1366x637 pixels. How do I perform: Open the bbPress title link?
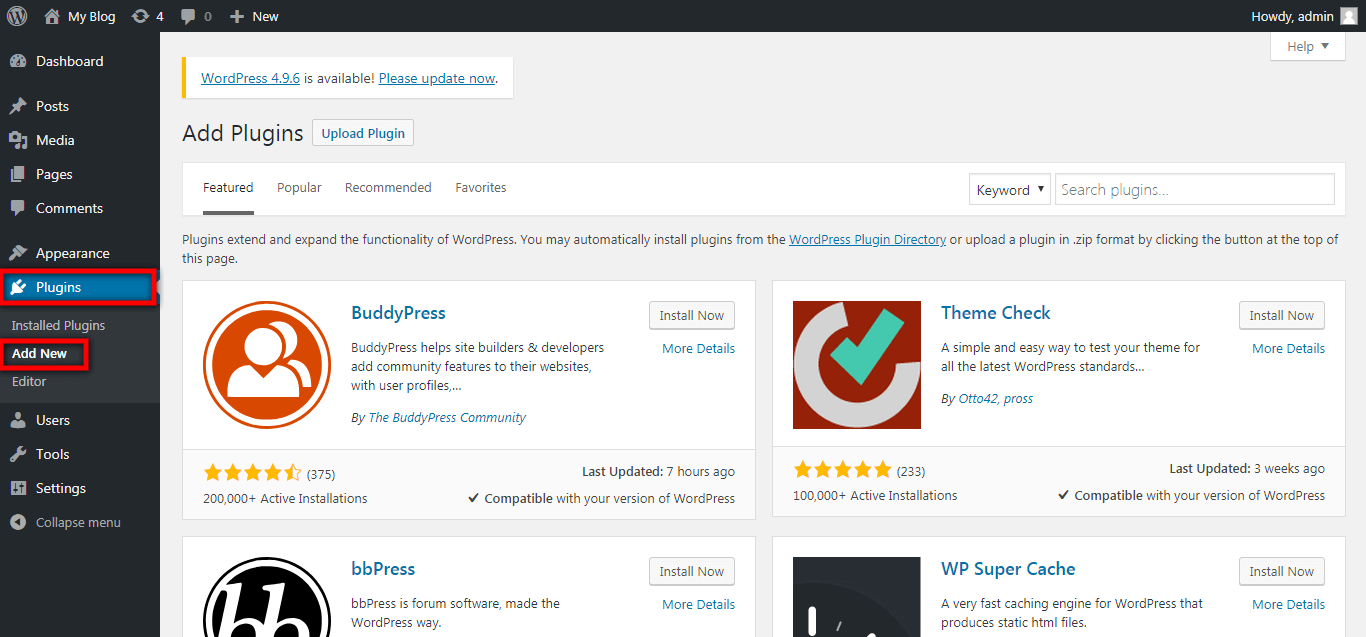pyautogui.click(x=383, y=569)
